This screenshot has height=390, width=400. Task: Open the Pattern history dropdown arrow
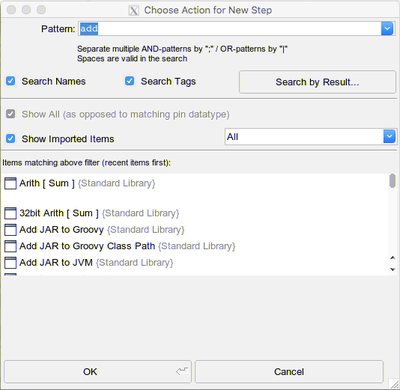[387, 29]
